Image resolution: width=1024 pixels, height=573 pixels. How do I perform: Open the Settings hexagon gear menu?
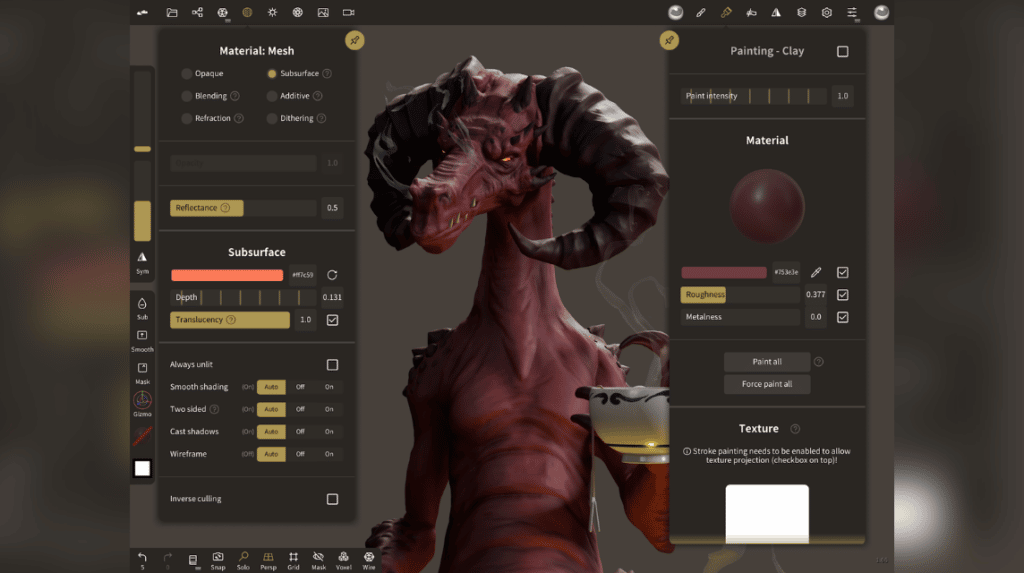tap(827, 12)
